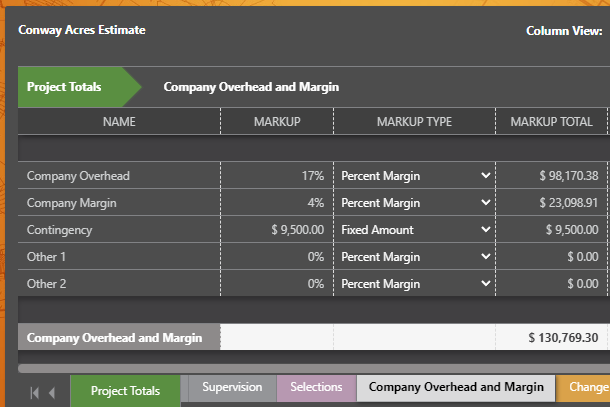Select the Company Overhead and Margin tab

click(456, 387)
